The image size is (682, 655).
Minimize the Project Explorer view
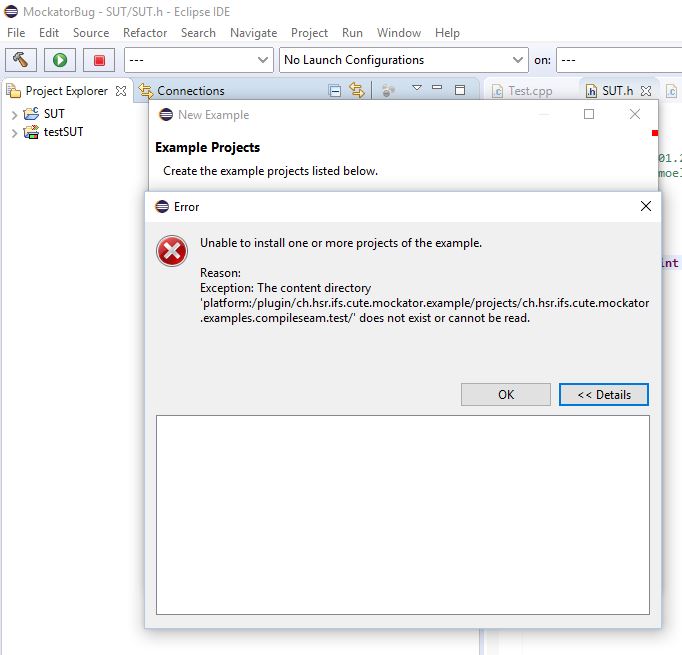click(437, 88)
